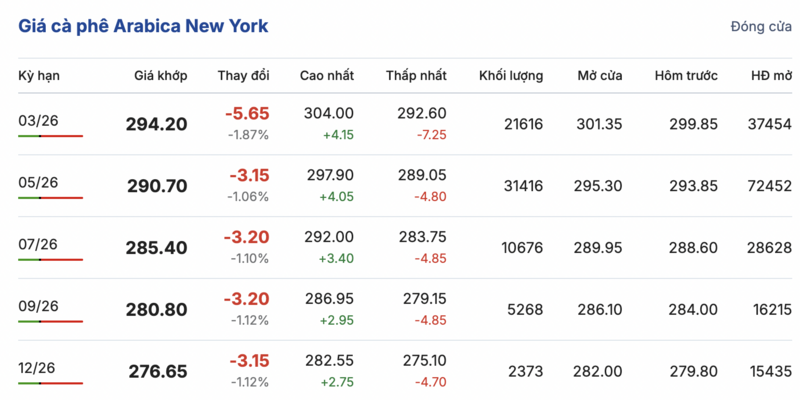This screenshot has width=800, height=400.
Task: Select the 07/26 contract row
Action: coord(38,244)
